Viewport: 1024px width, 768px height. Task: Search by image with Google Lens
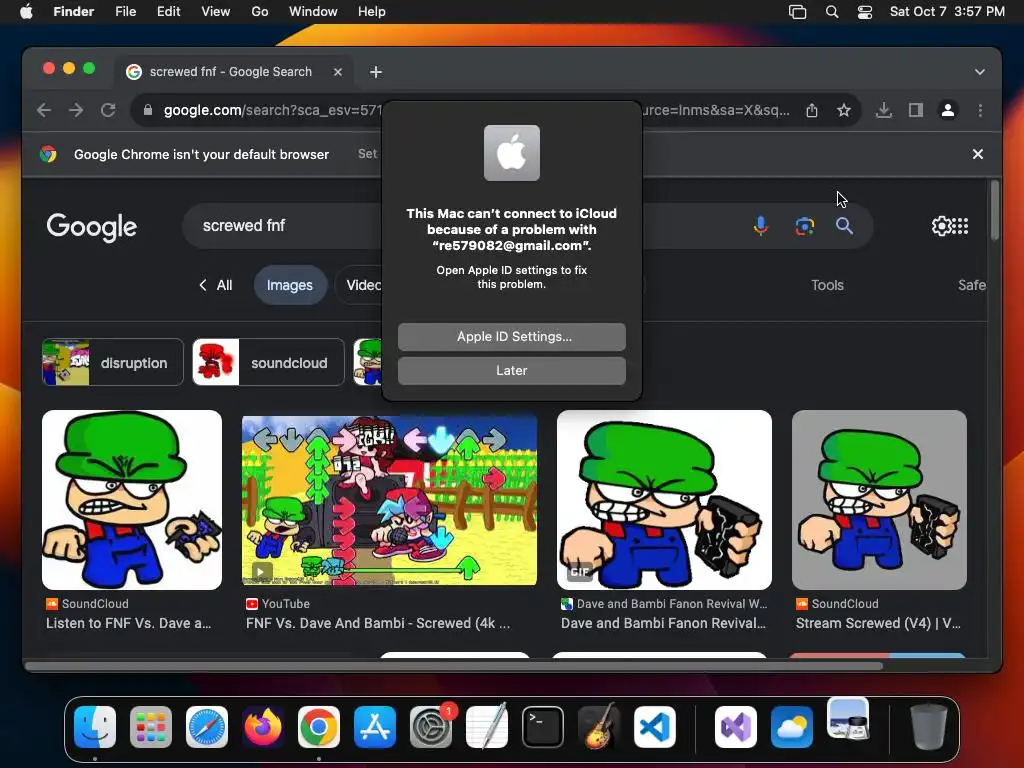pyautogui.click(x=805, y=226)
